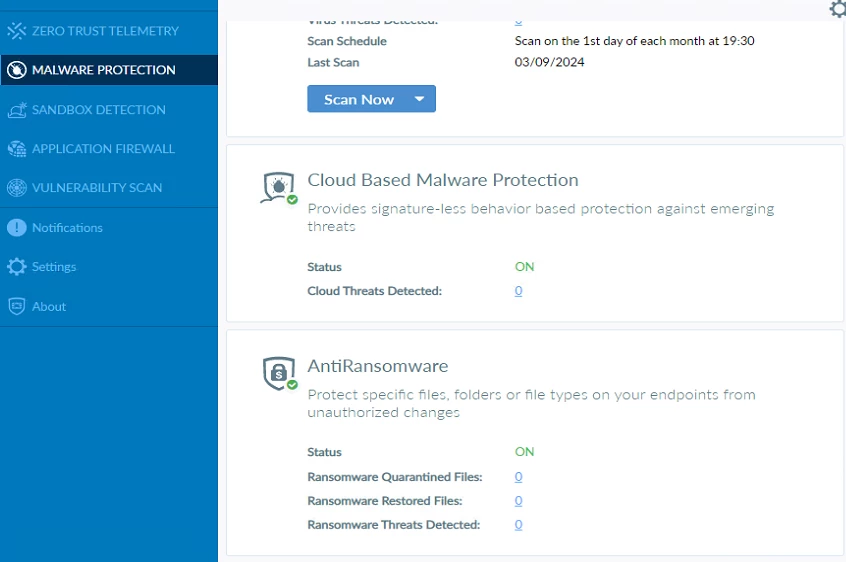846x562 pixels.
Task: Open the ZERO TRUST TELEMETRY section
Action: click(x=105, y=31)
